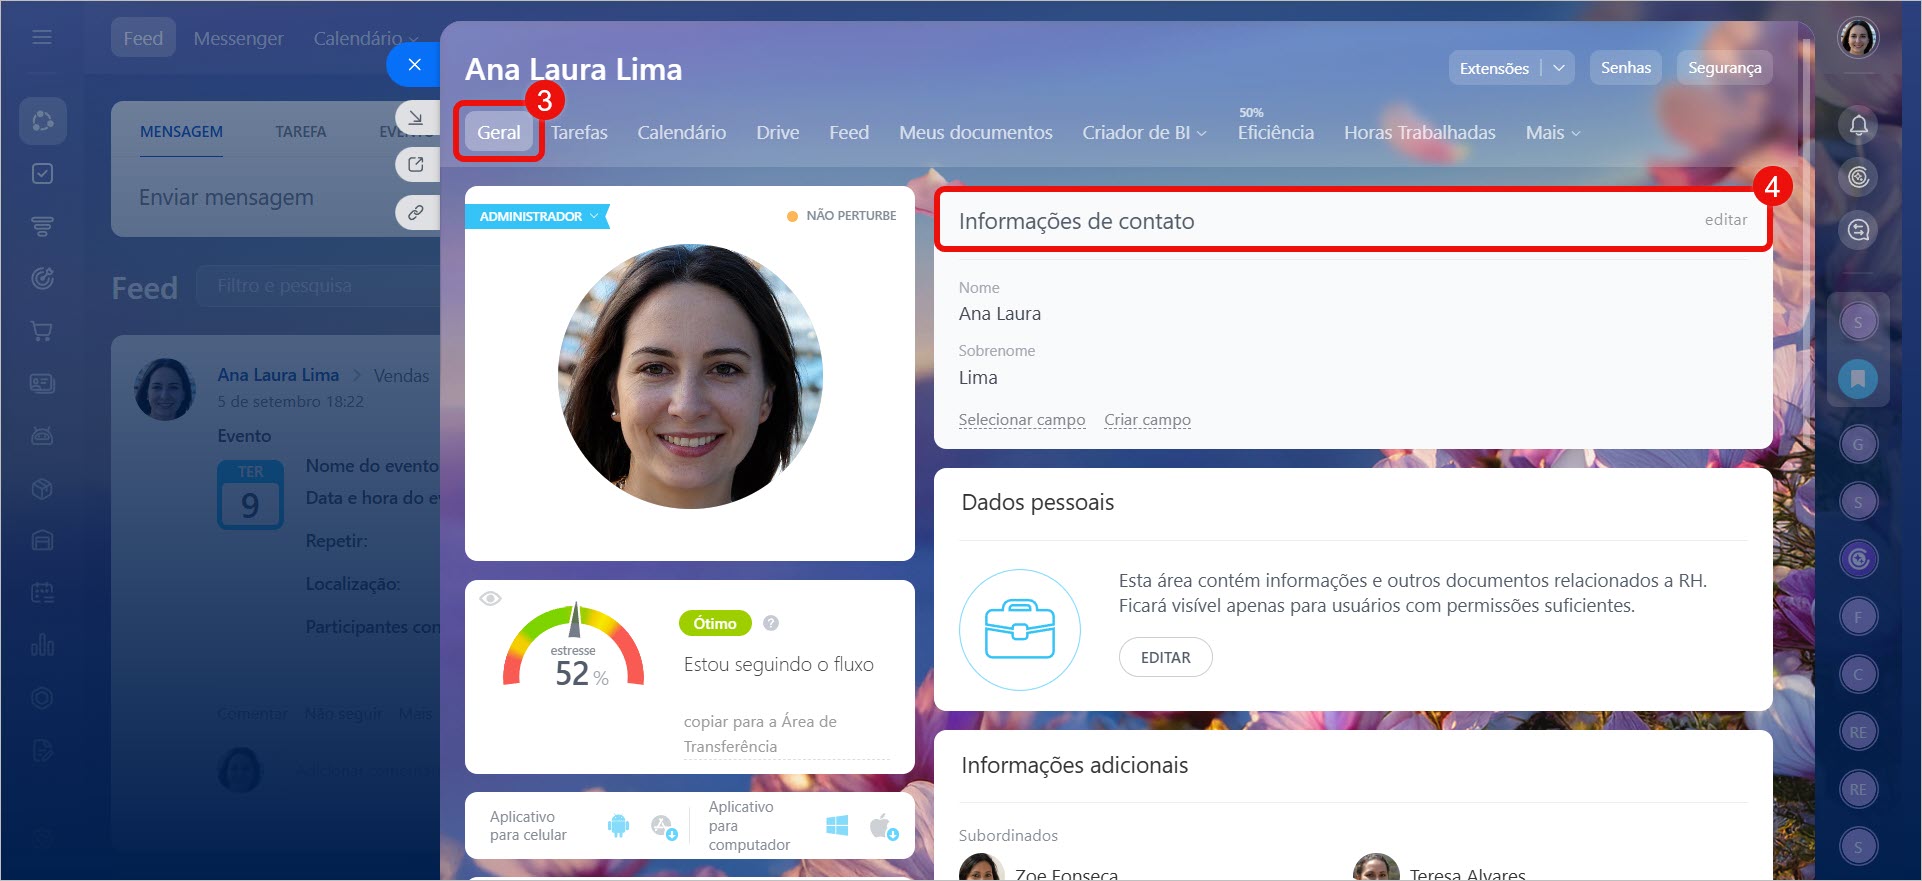Open Messenger in the background top bar

239,38
